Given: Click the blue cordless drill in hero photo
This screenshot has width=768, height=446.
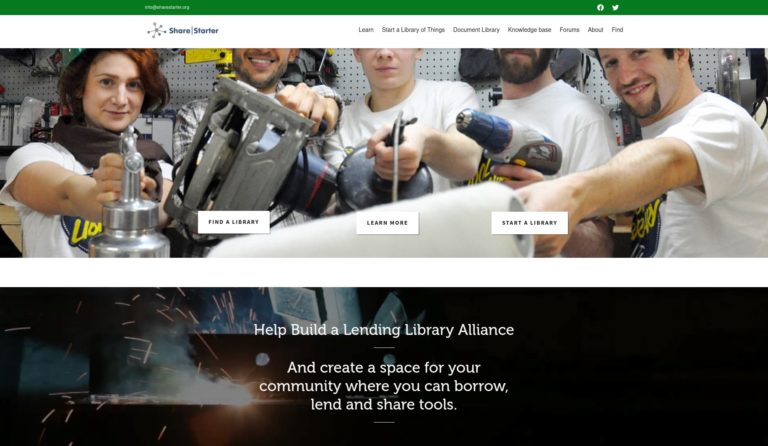Looking at the screenshot, I should [509, 143].
